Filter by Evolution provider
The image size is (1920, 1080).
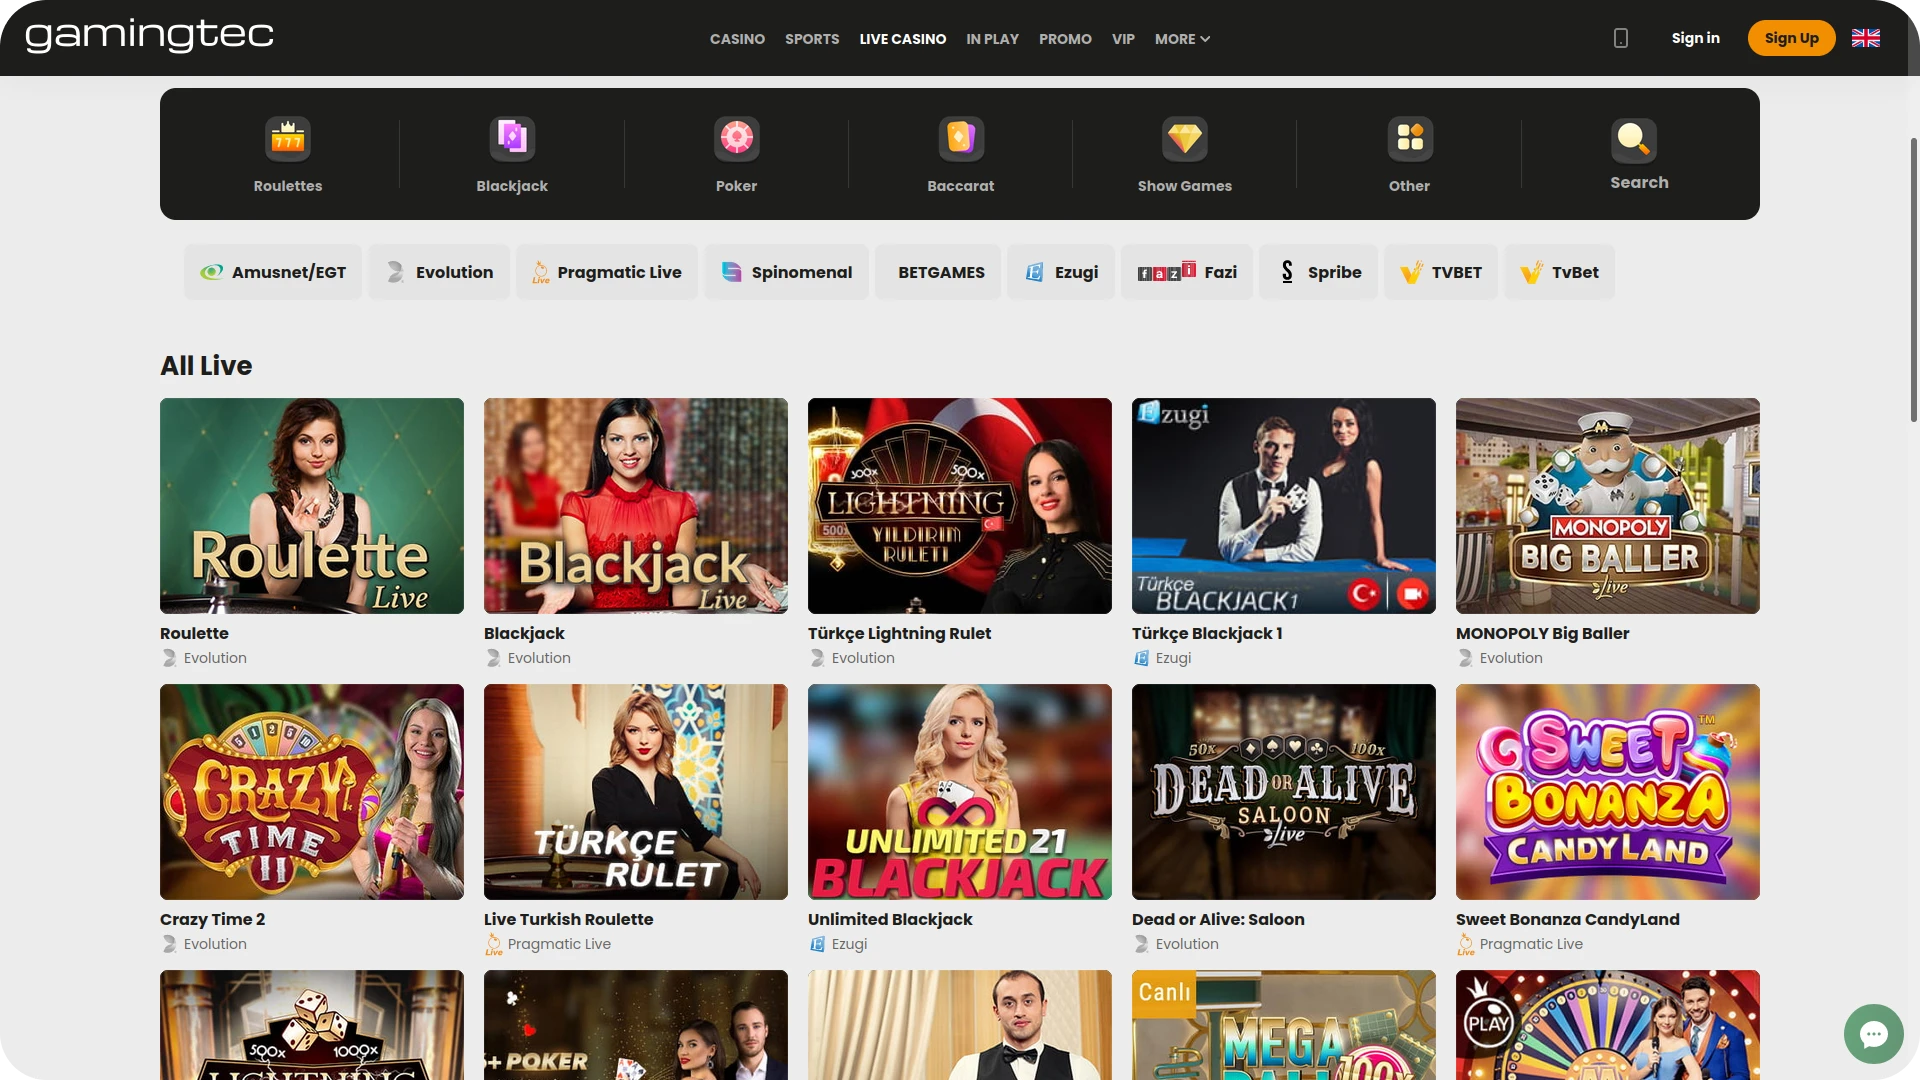point(439,272)
